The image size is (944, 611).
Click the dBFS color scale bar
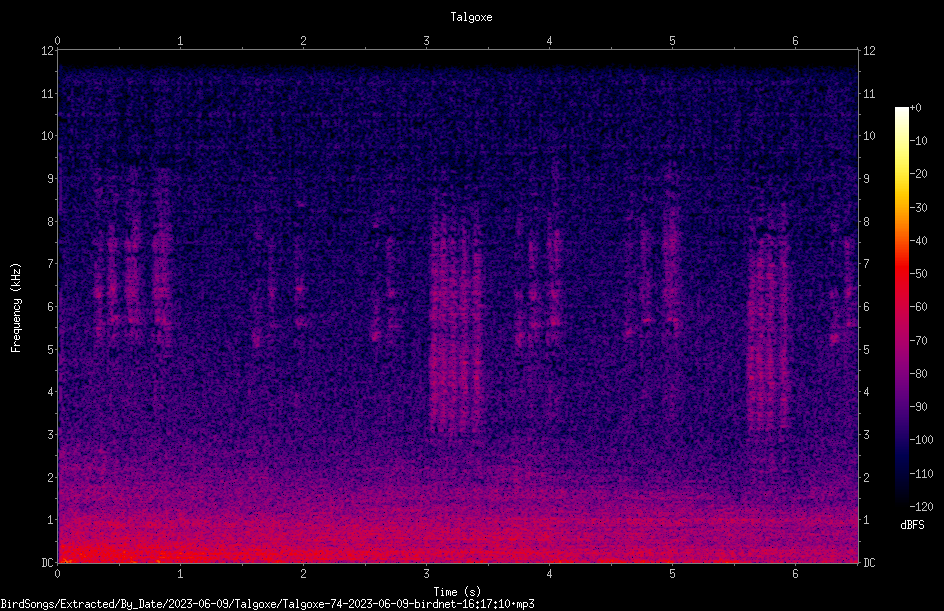tap(901, 306)
